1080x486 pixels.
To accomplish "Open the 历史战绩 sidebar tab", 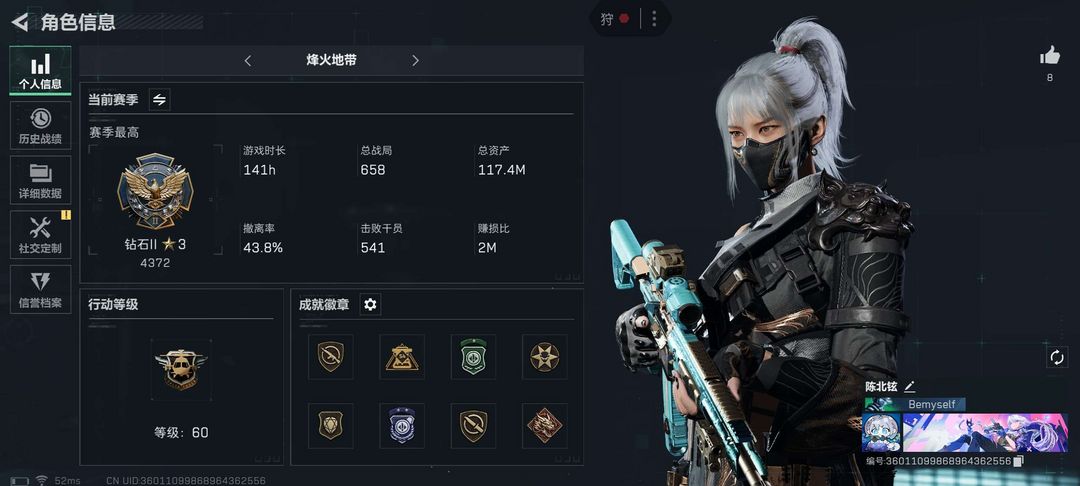I will coord(41,125).
